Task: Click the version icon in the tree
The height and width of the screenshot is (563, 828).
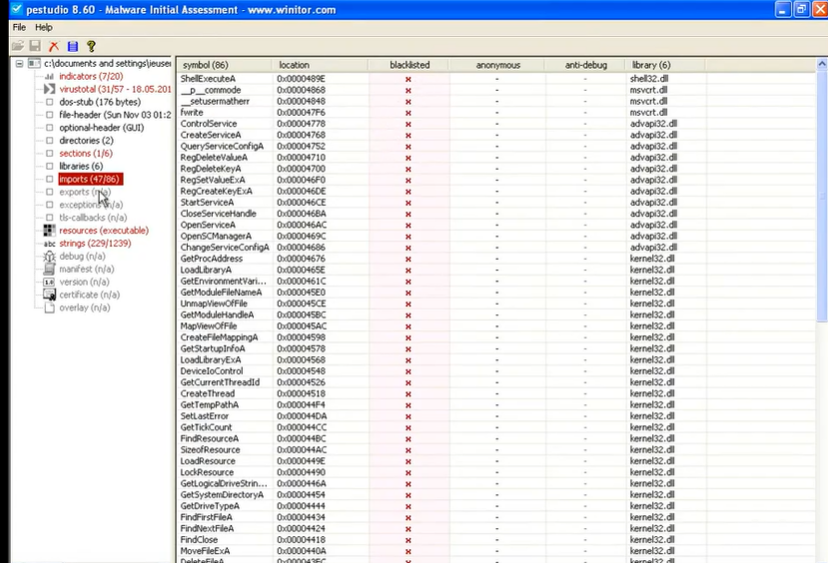Action: pyautogui.click(x=49, y=282)
